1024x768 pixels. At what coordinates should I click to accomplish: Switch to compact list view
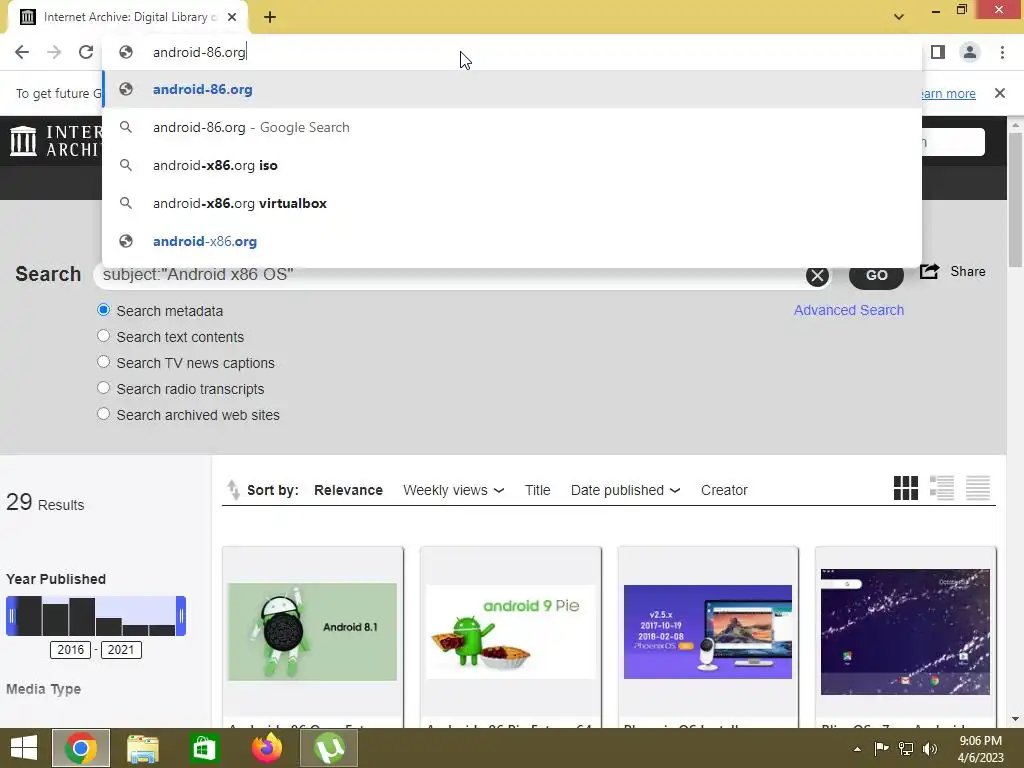pos(978,488)
